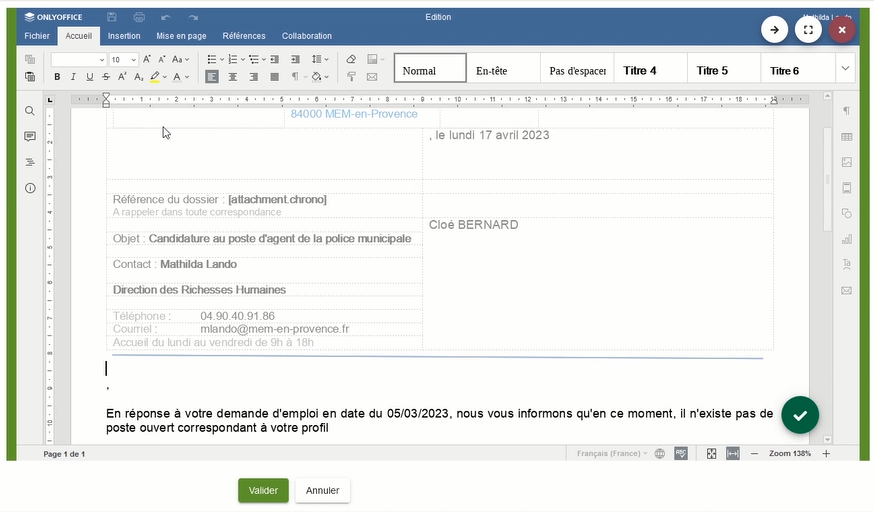Open the Français (France) language dropdown

(x=612, y=454)
